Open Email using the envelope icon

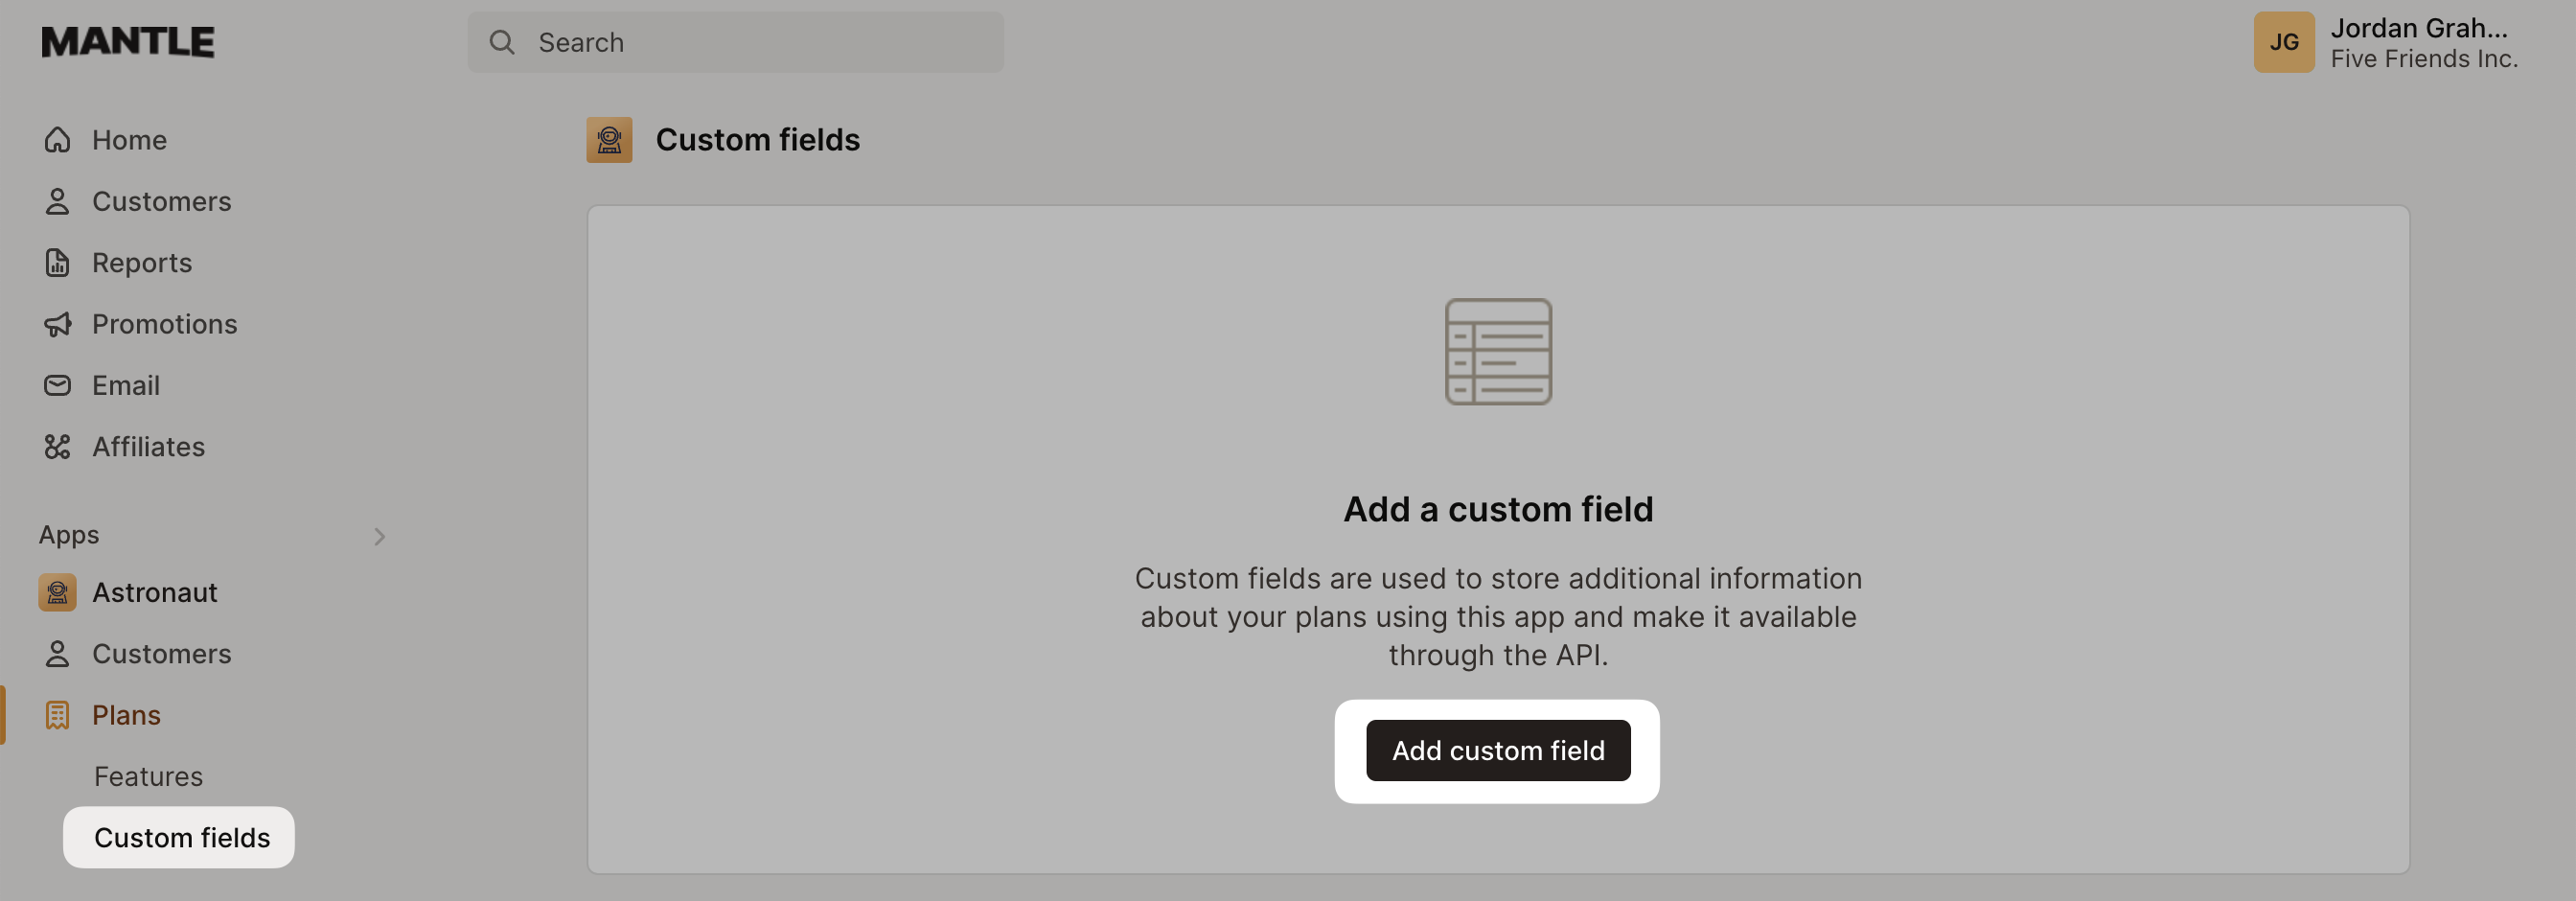point(57,385)
